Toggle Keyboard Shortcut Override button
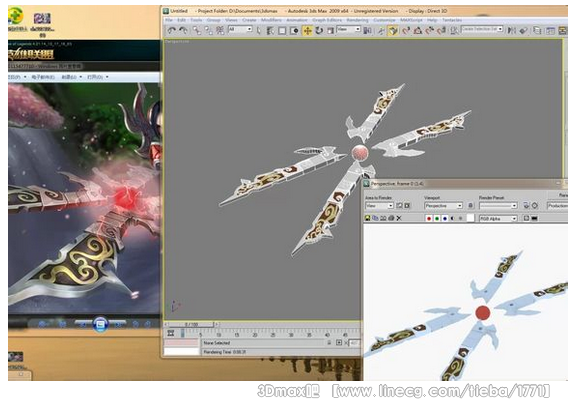The width and height of the screenshot is (579, 408). click(x=393, y=31)
